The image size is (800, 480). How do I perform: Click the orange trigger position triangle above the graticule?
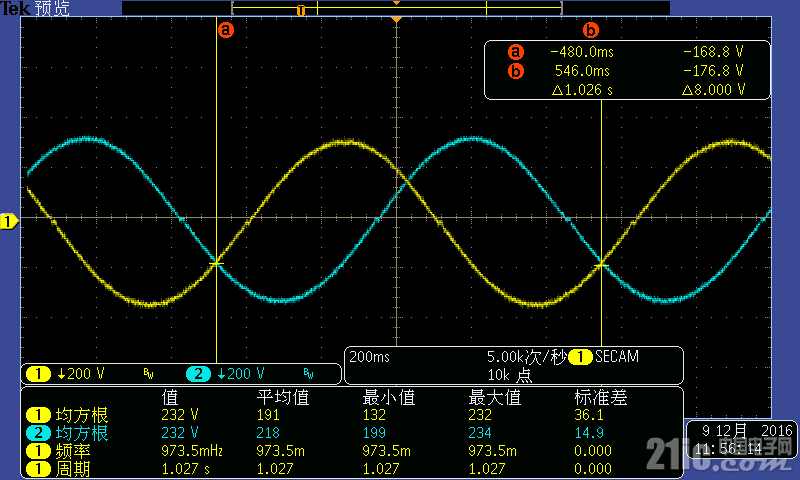(x=396, y=19)
